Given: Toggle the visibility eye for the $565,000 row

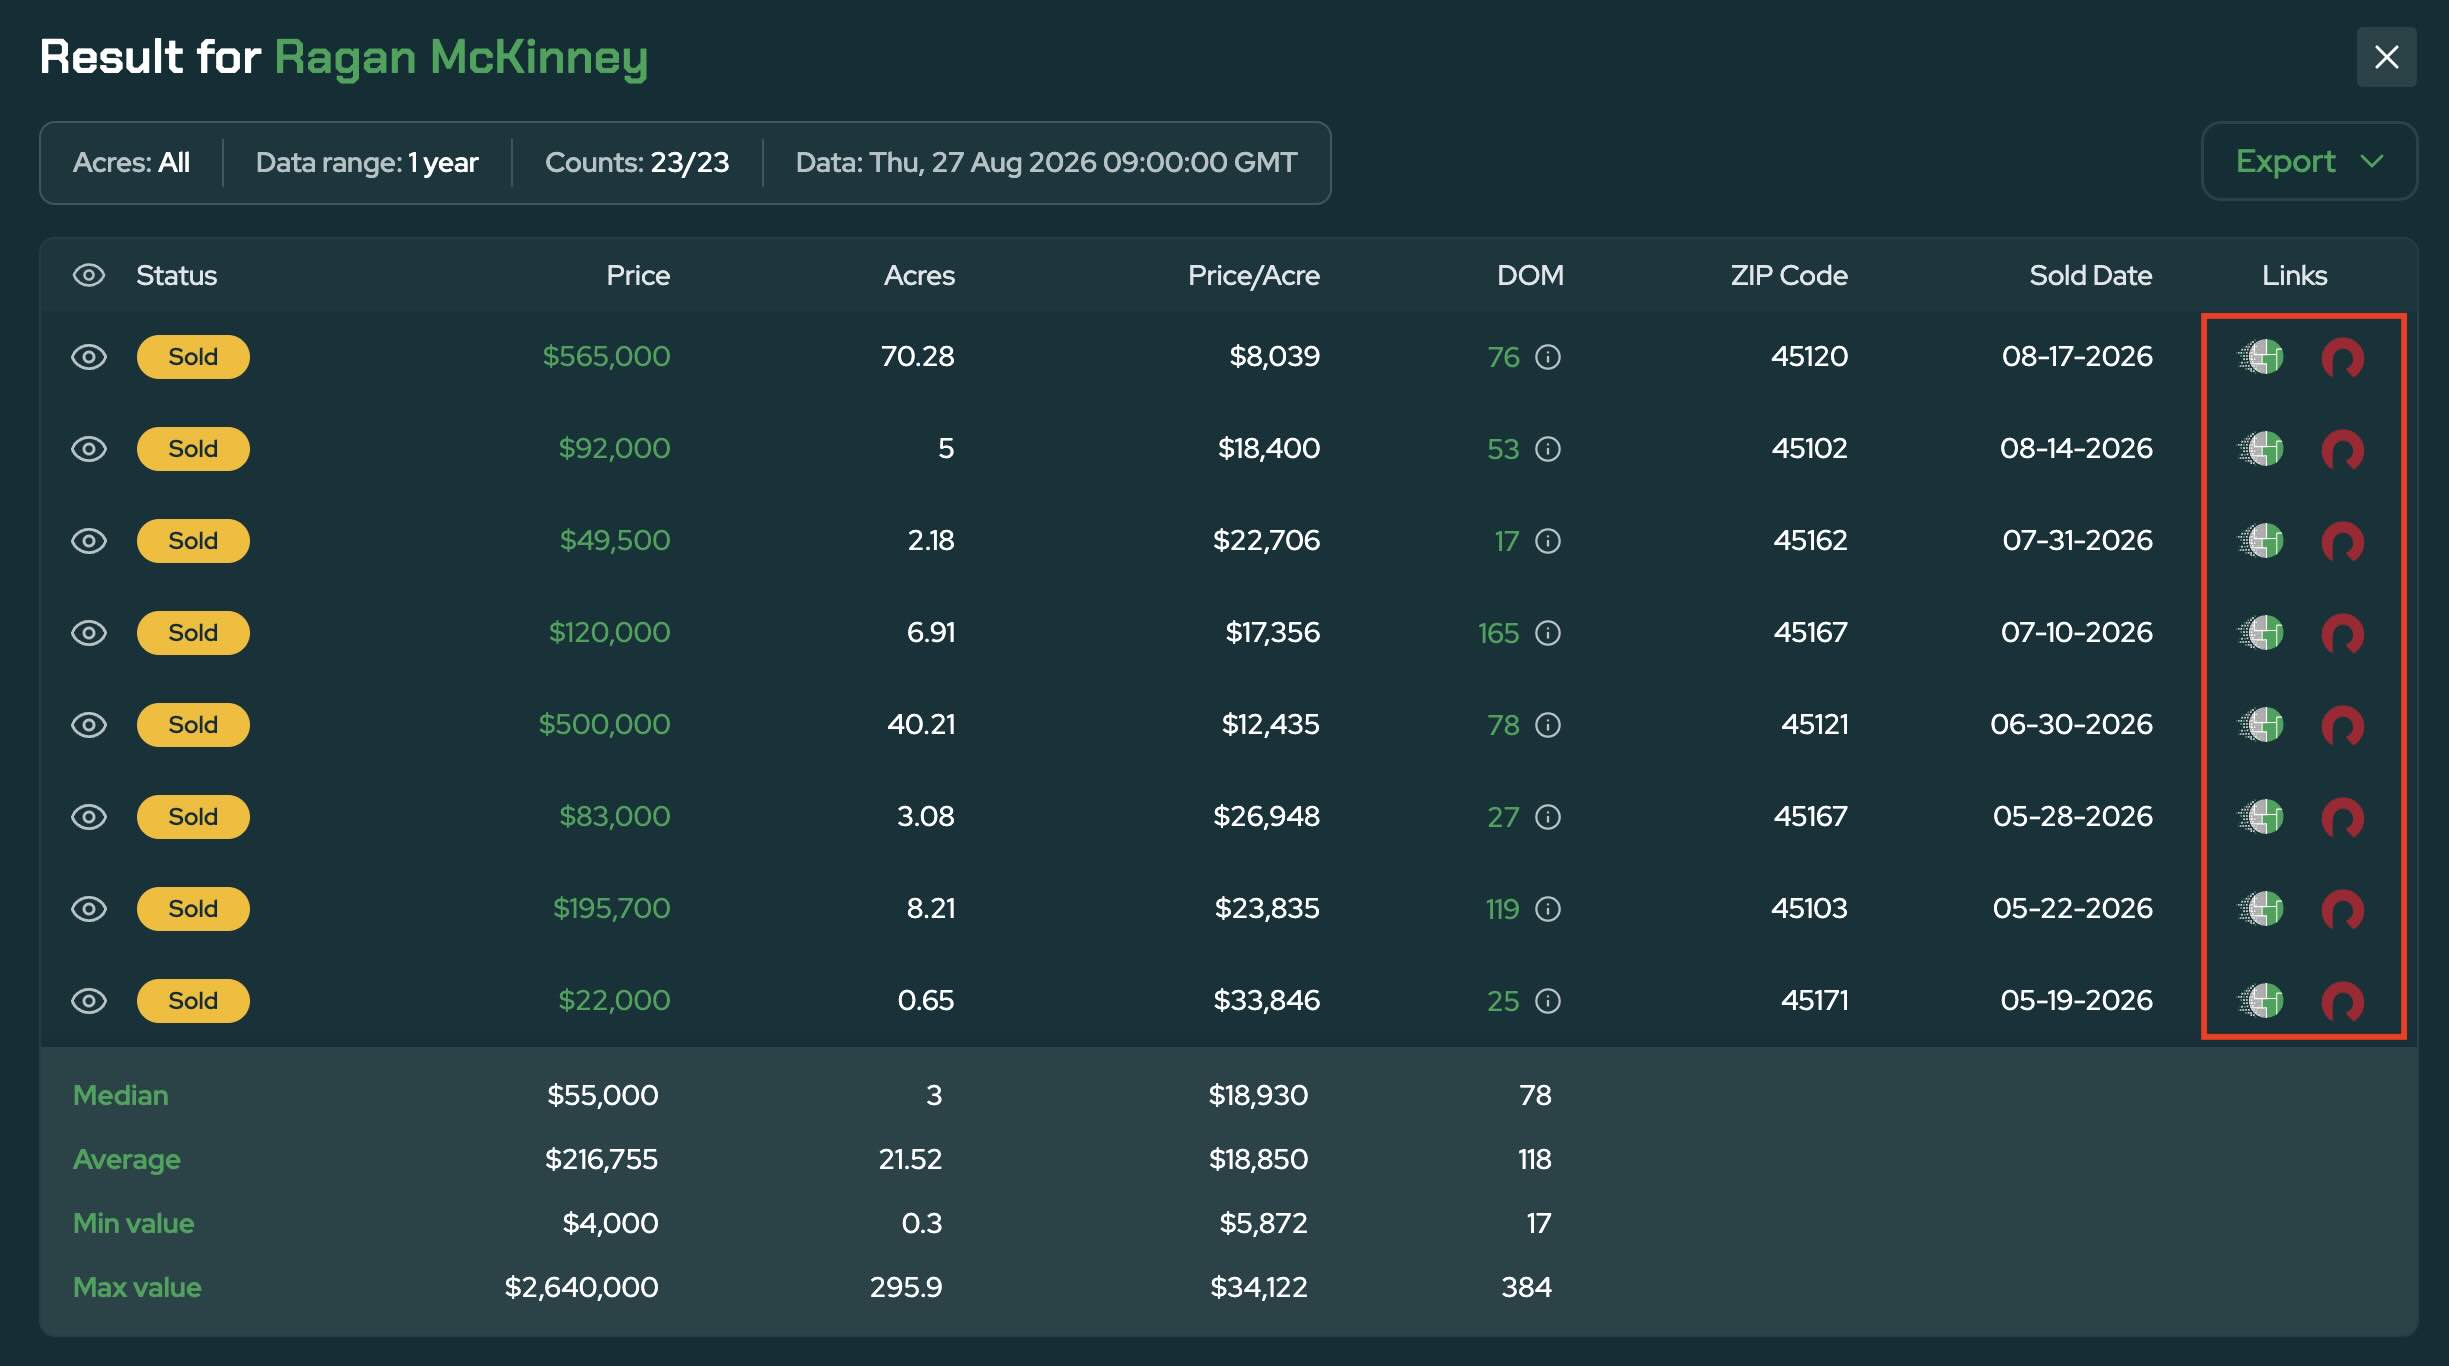Looking at the screenshot, I should (89, 357).
